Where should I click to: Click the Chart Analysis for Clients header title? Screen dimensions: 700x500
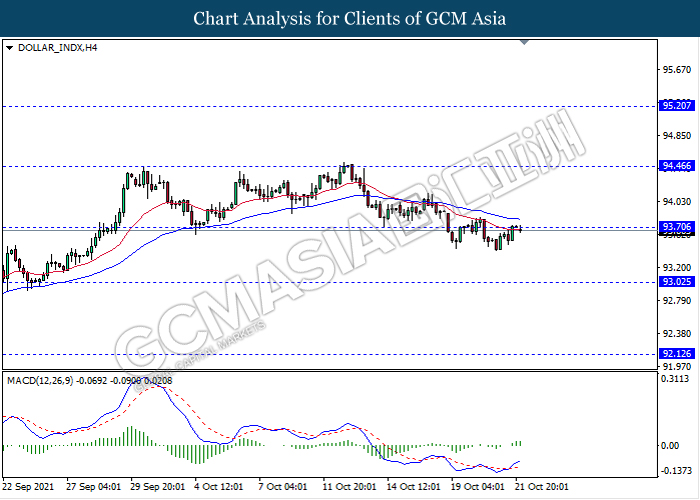350,19
